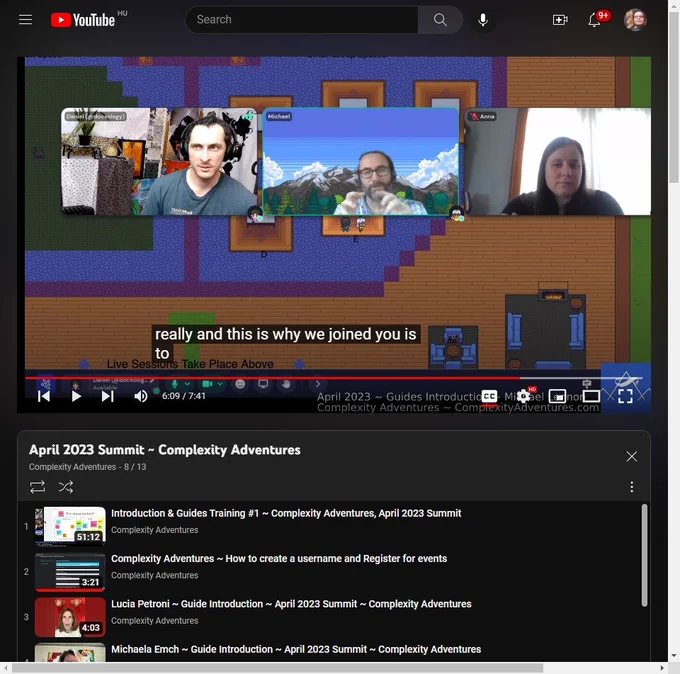Open the player settings gear
Viewport: 680px width, 674px height.
[x=523, y=396]
